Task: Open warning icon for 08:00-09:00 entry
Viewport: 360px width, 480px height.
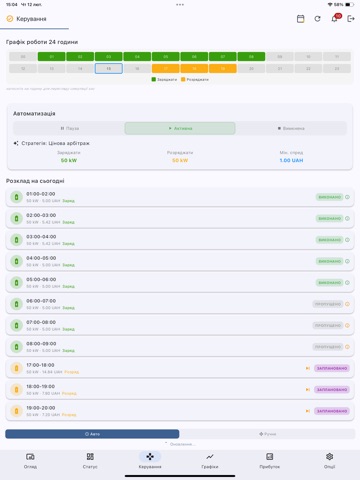Action: coord(347,347)
